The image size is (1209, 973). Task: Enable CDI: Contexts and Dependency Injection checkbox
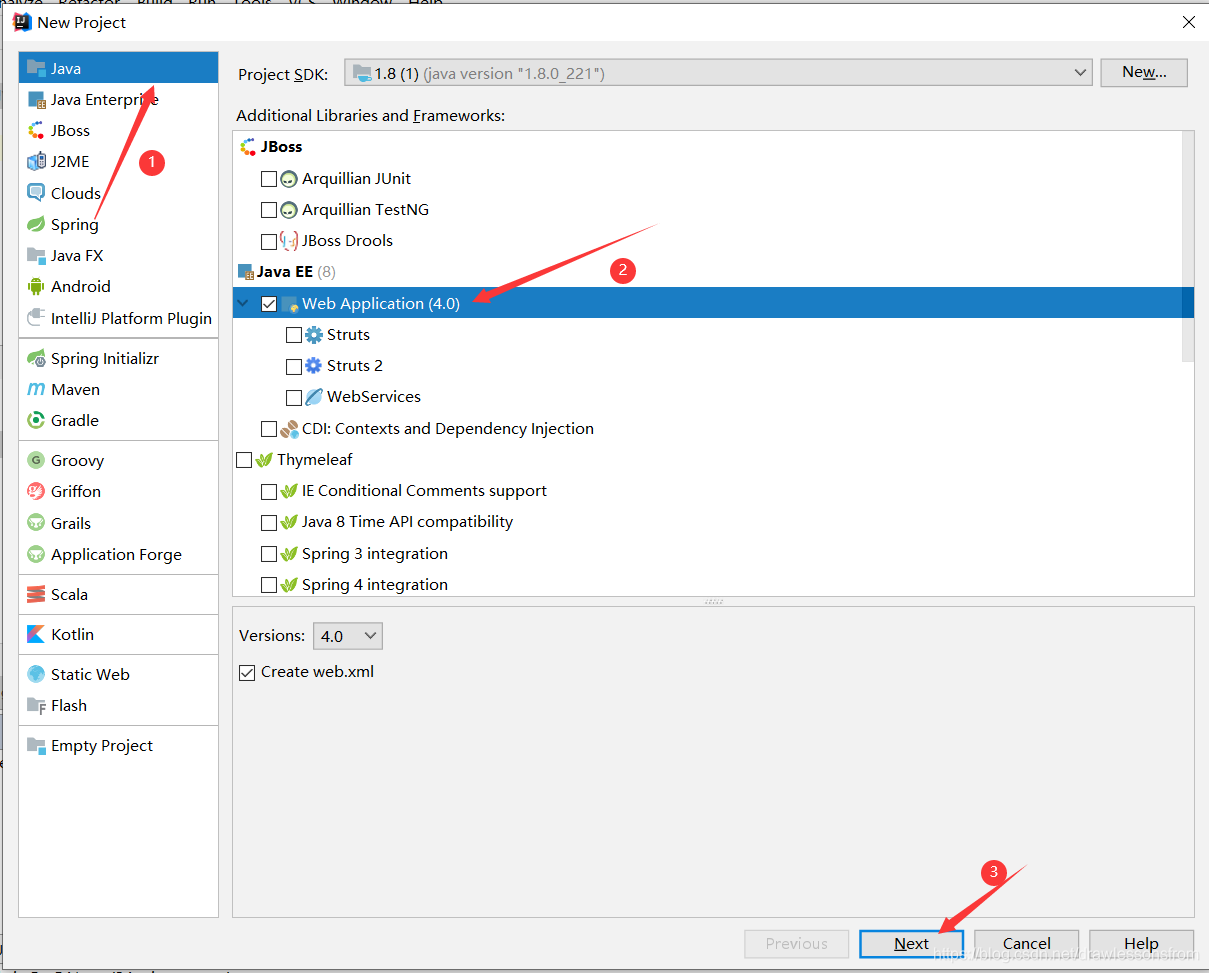tap(268, 428)
